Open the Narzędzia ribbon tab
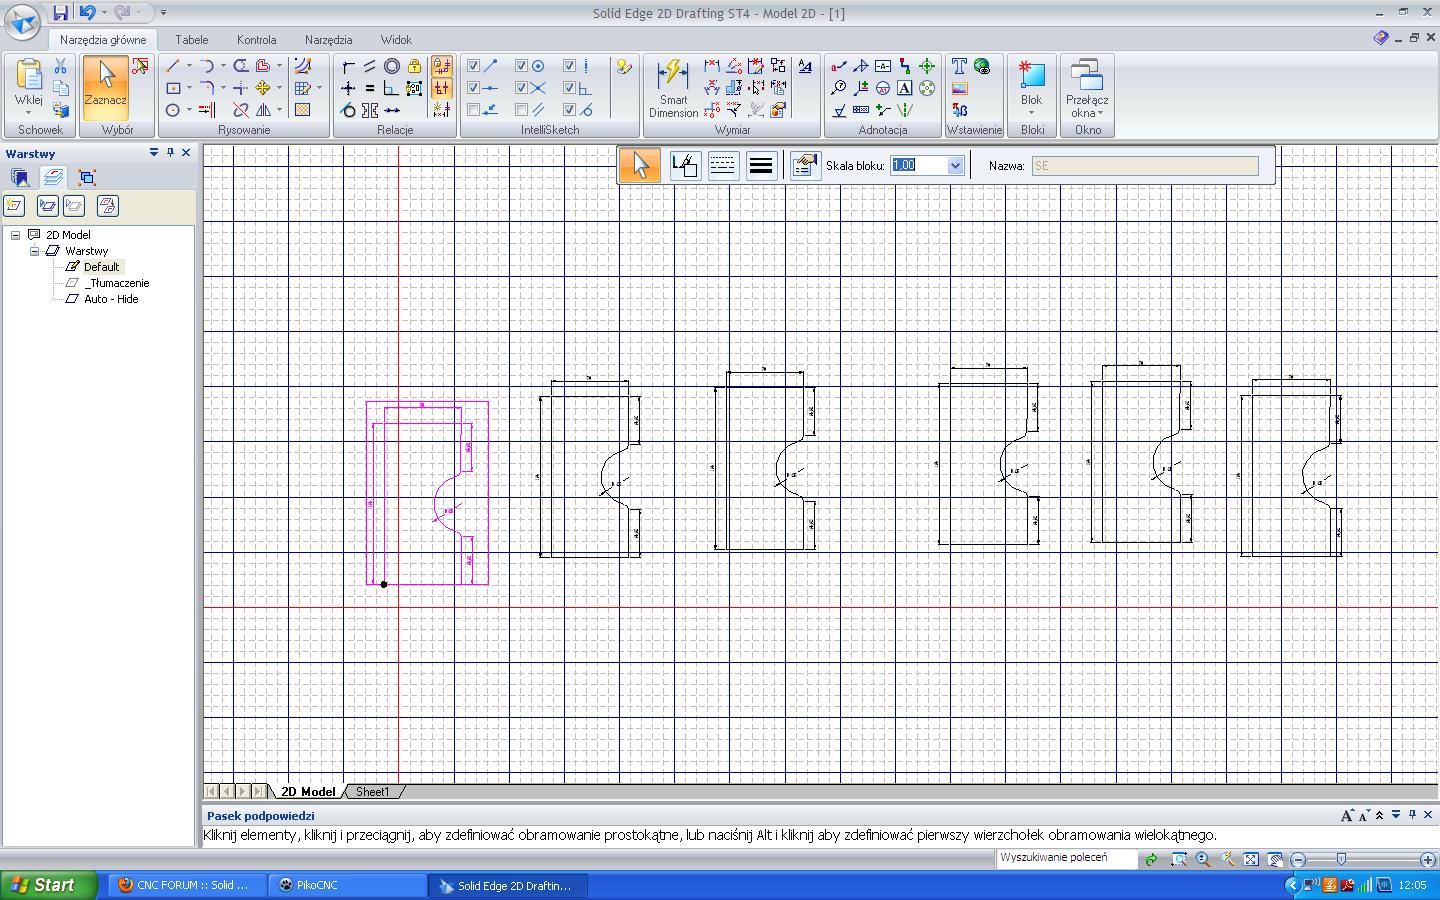 [328, 40]
